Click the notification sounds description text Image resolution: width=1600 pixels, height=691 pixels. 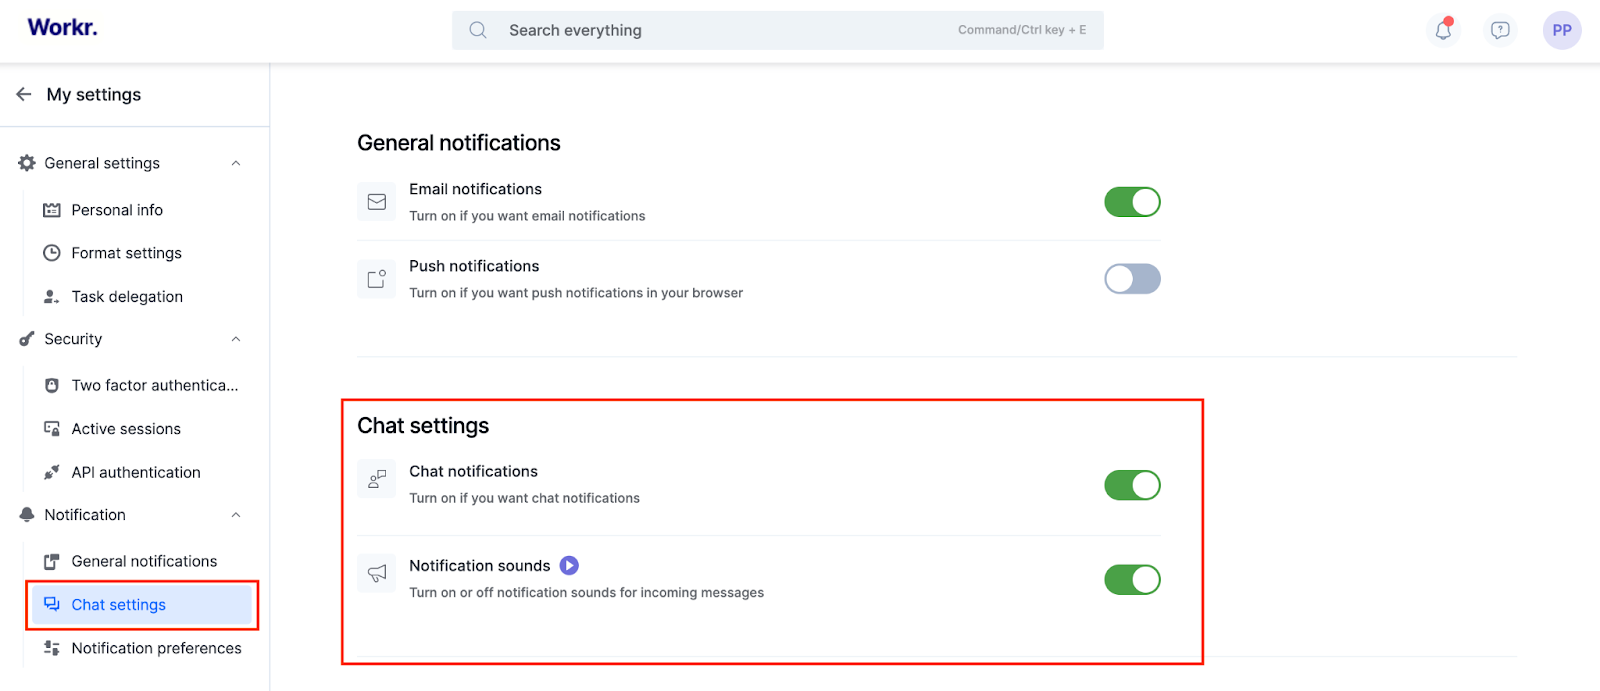pyautogui.click(x=586, y=593)
